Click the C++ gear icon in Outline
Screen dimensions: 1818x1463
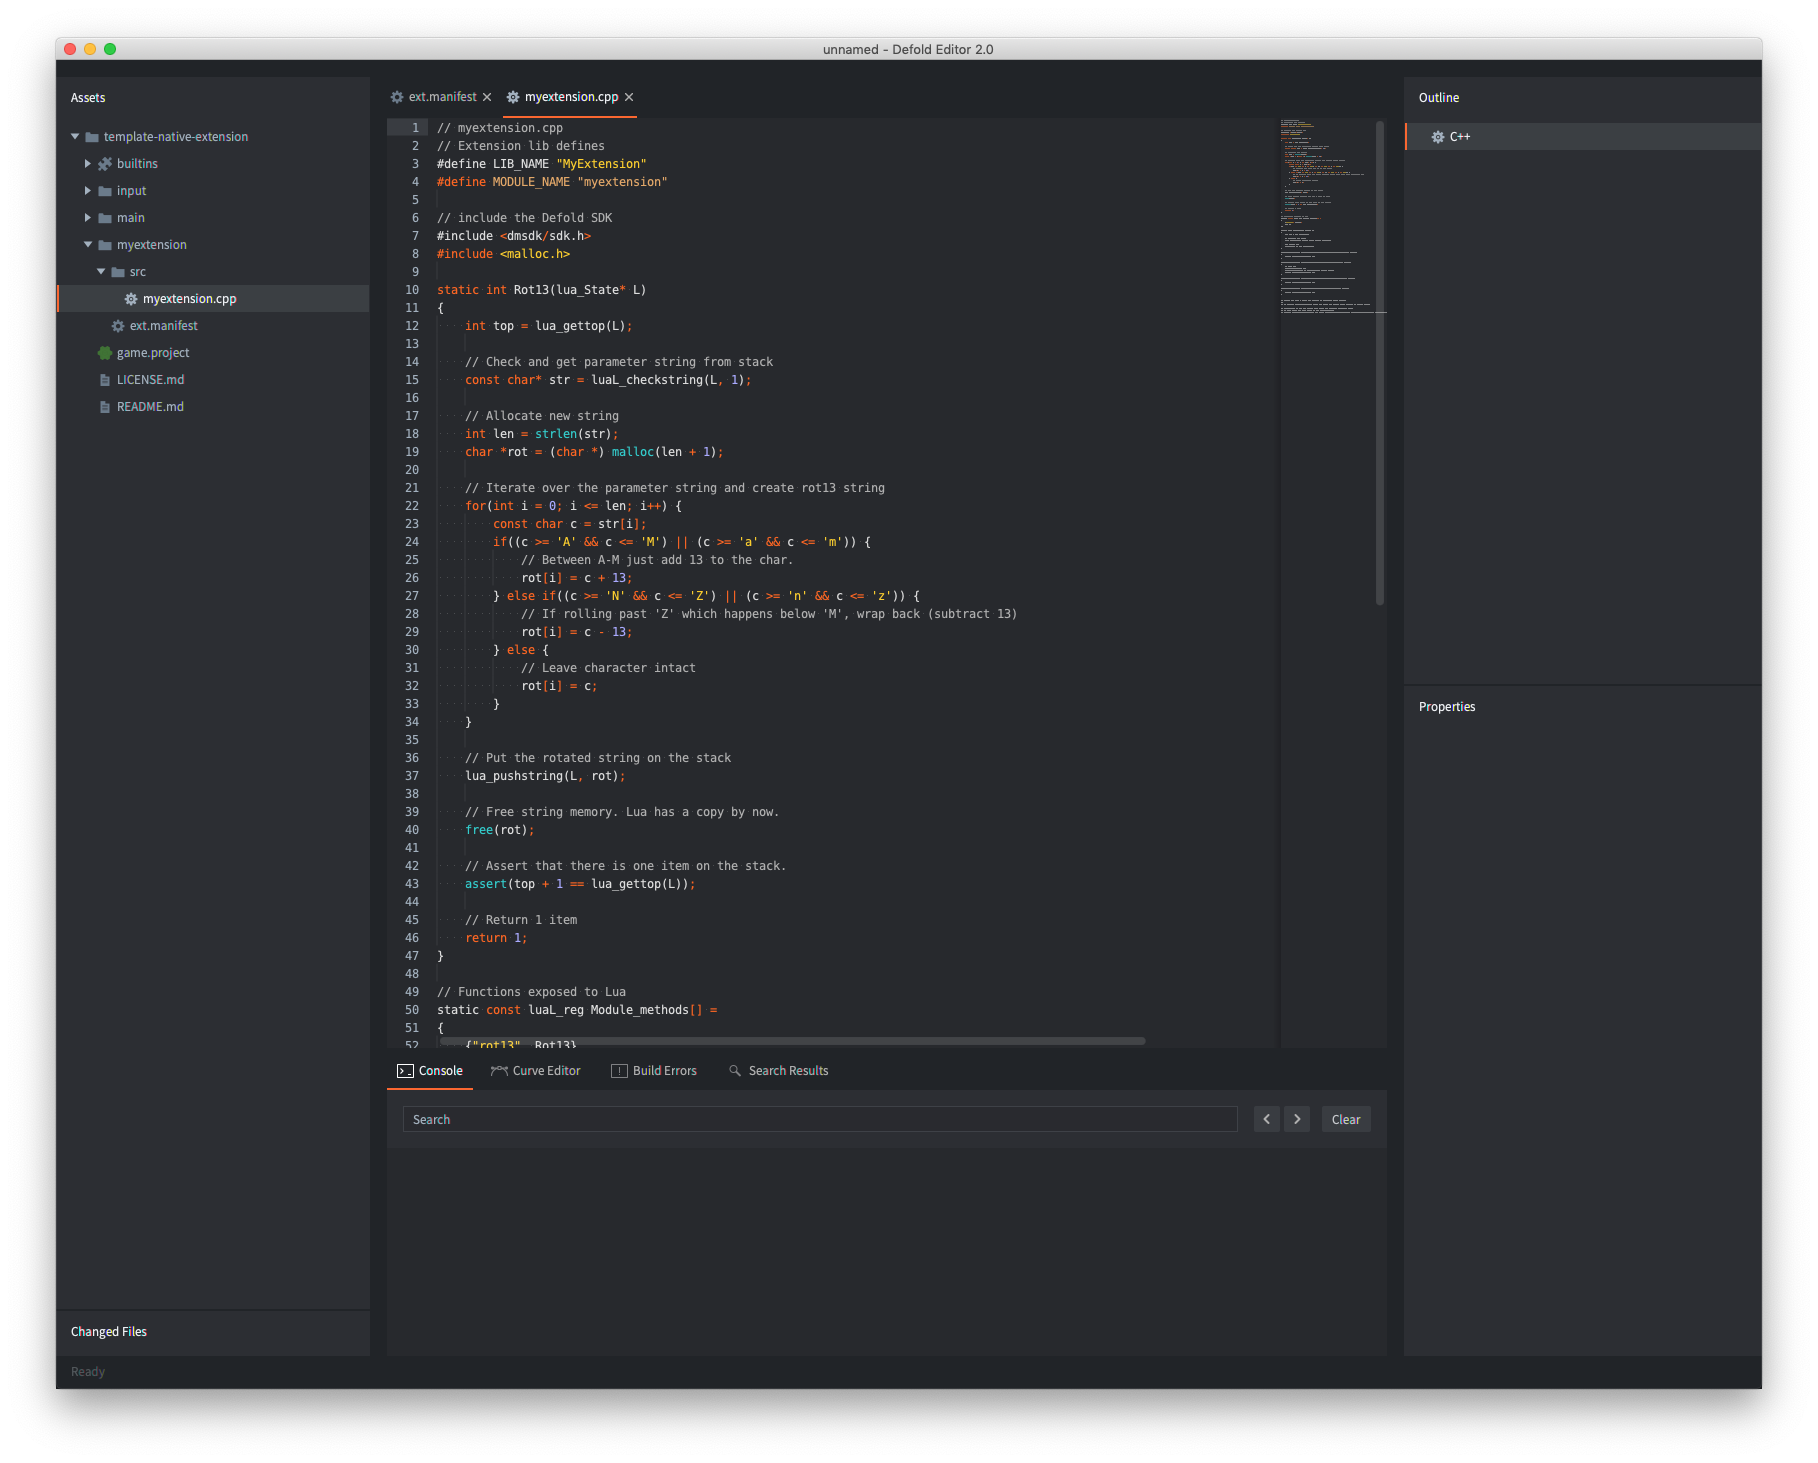point(1438,137)
